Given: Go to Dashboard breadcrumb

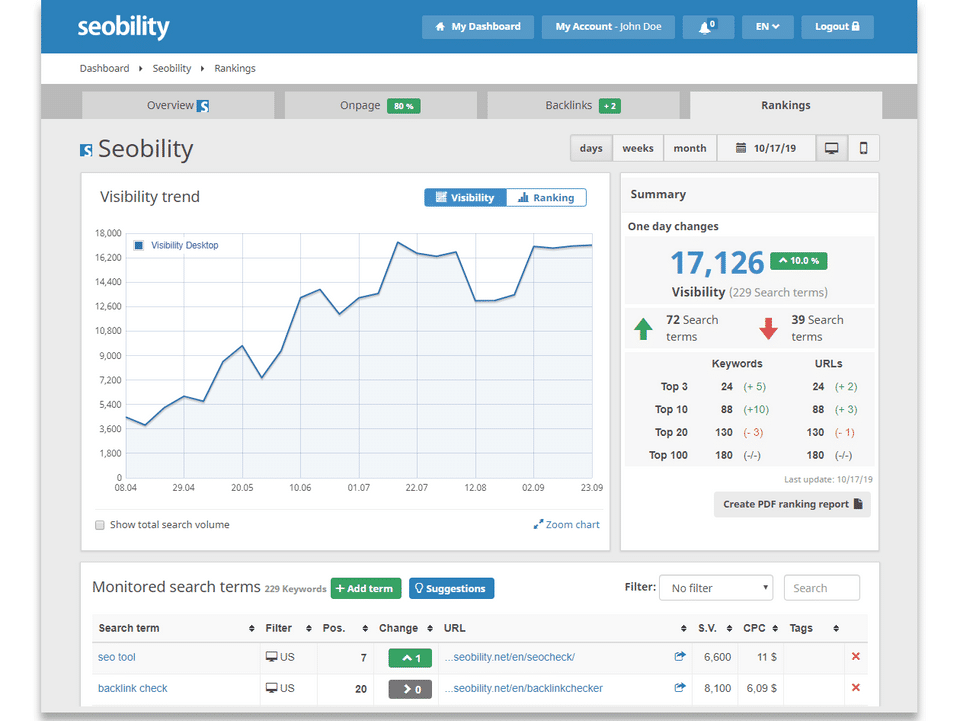Looking at the screenshot, I should (x=105, y=68).
